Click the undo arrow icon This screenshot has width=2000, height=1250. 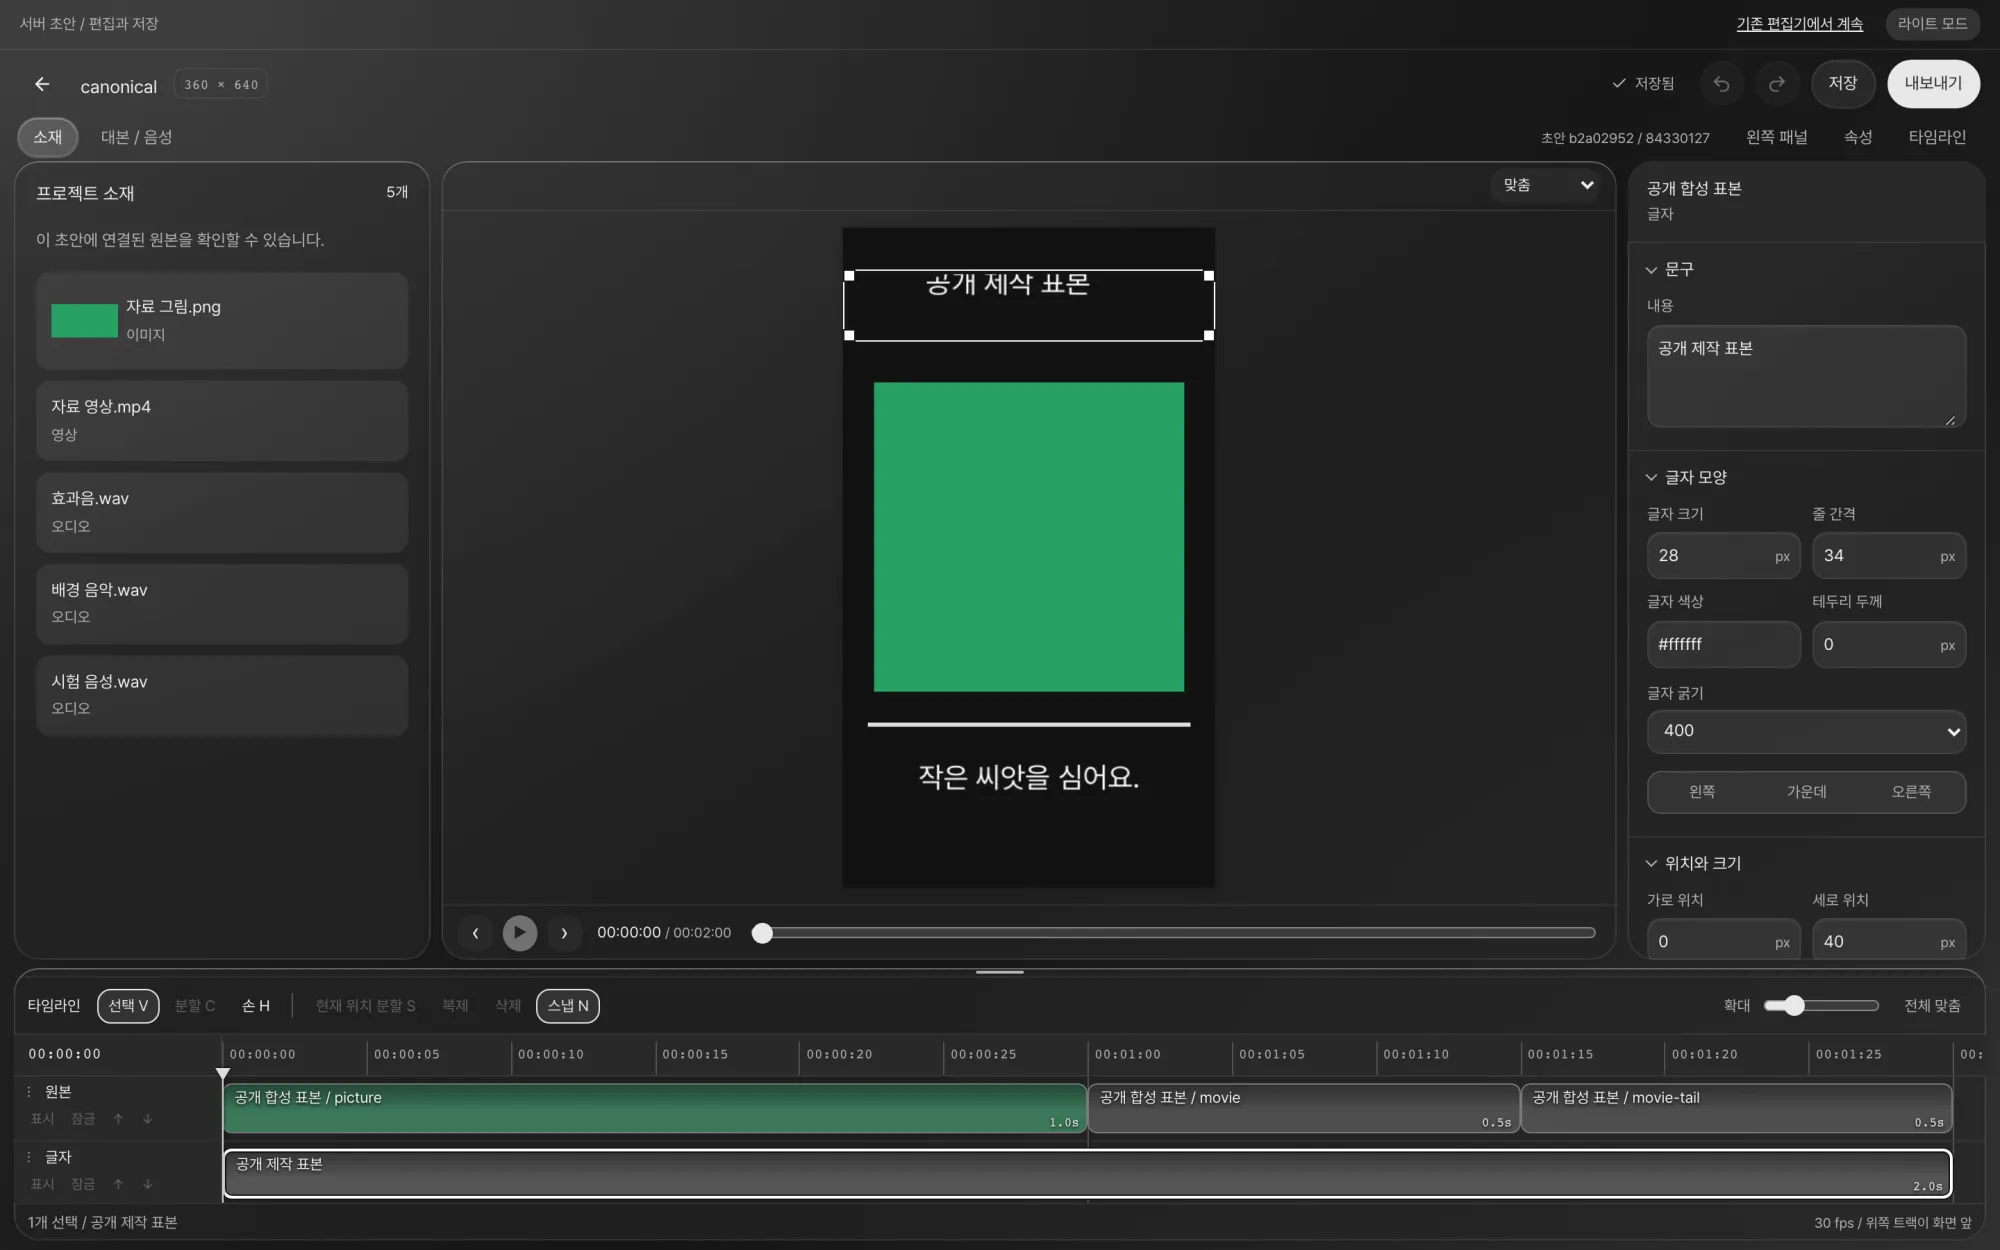1721,84
